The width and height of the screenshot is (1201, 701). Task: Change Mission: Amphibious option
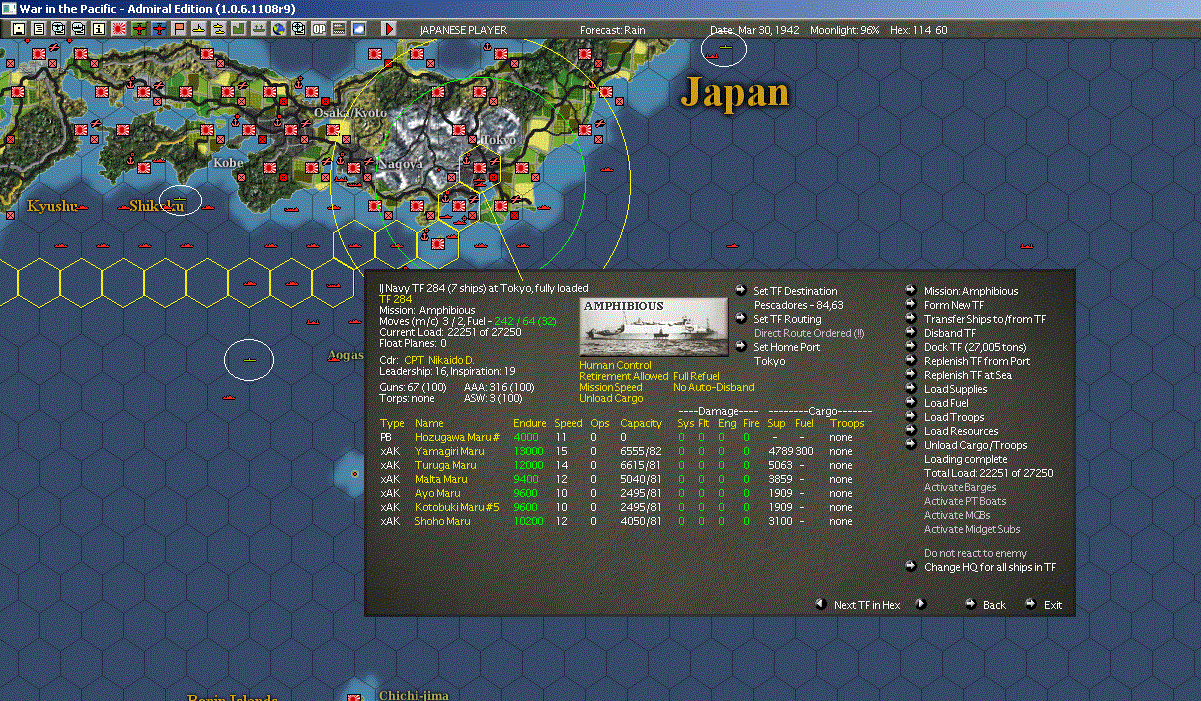971,291
